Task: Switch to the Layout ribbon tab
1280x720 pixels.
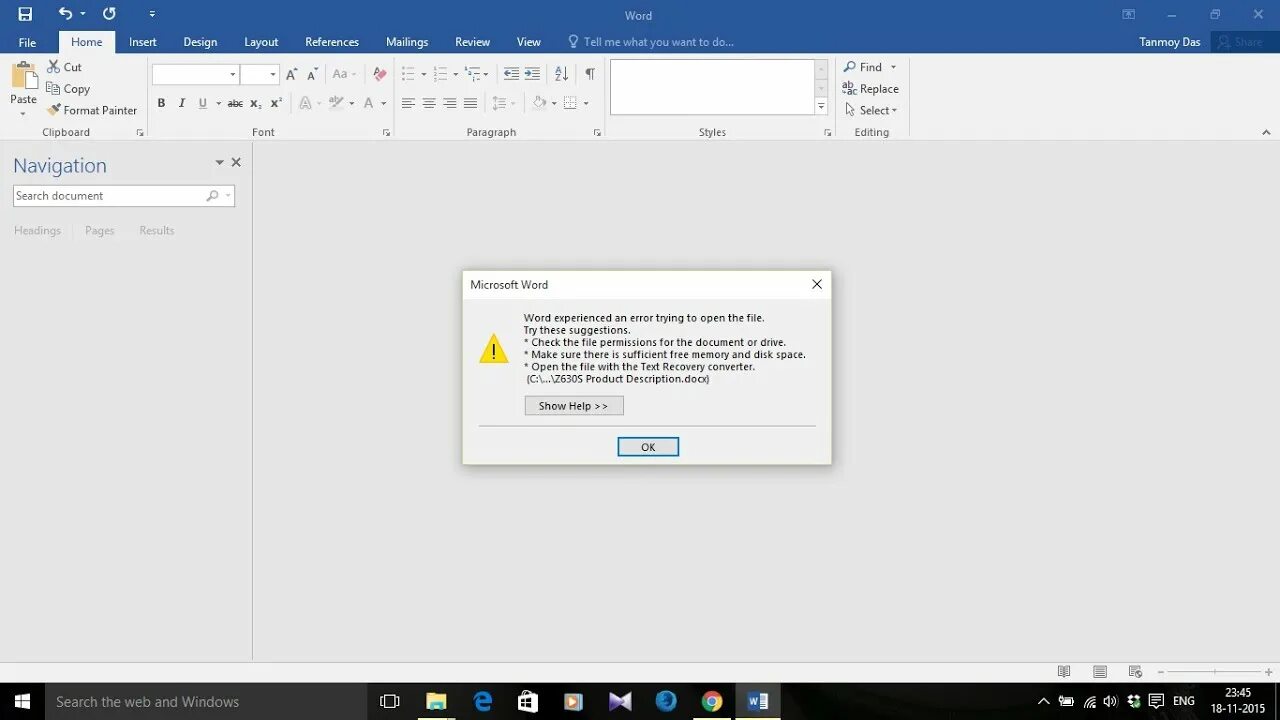Action: point(261,42)
